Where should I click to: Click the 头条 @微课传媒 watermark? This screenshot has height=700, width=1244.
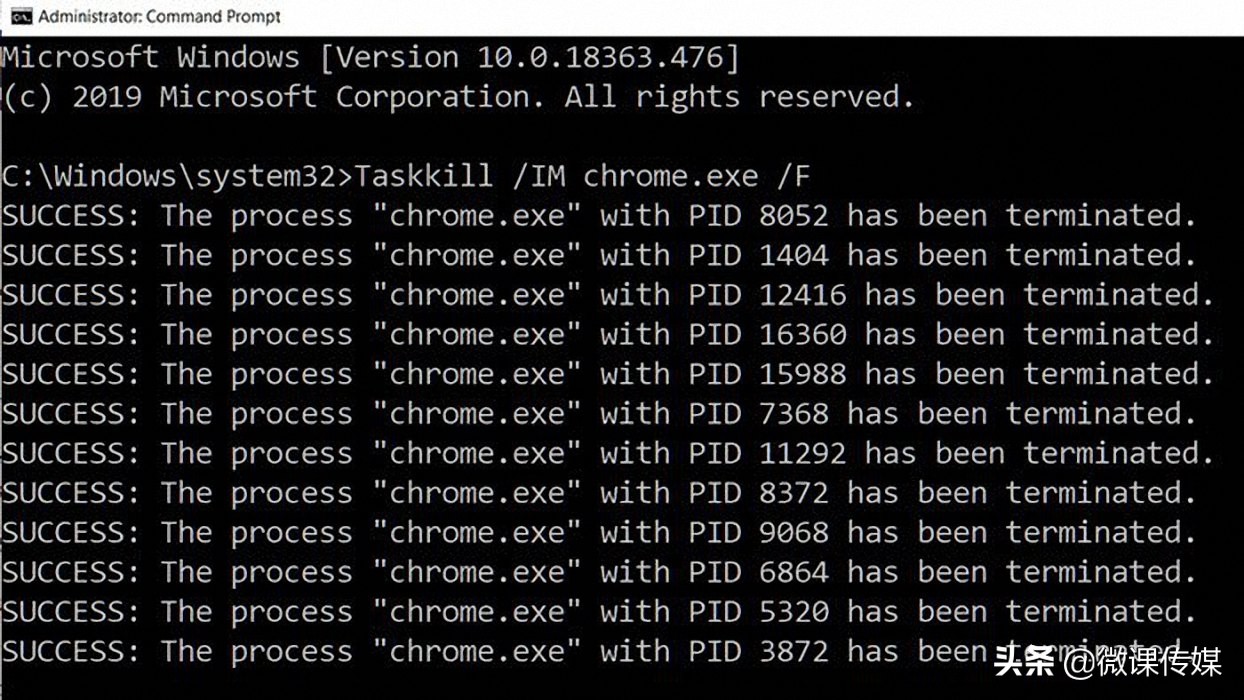coord(1107,661)
